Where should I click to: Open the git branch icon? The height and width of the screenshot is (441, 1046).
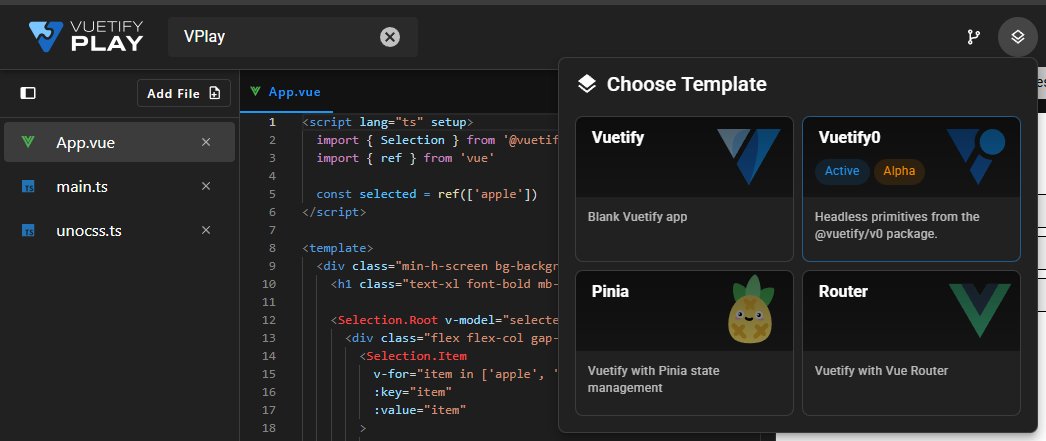click(974, 37)
